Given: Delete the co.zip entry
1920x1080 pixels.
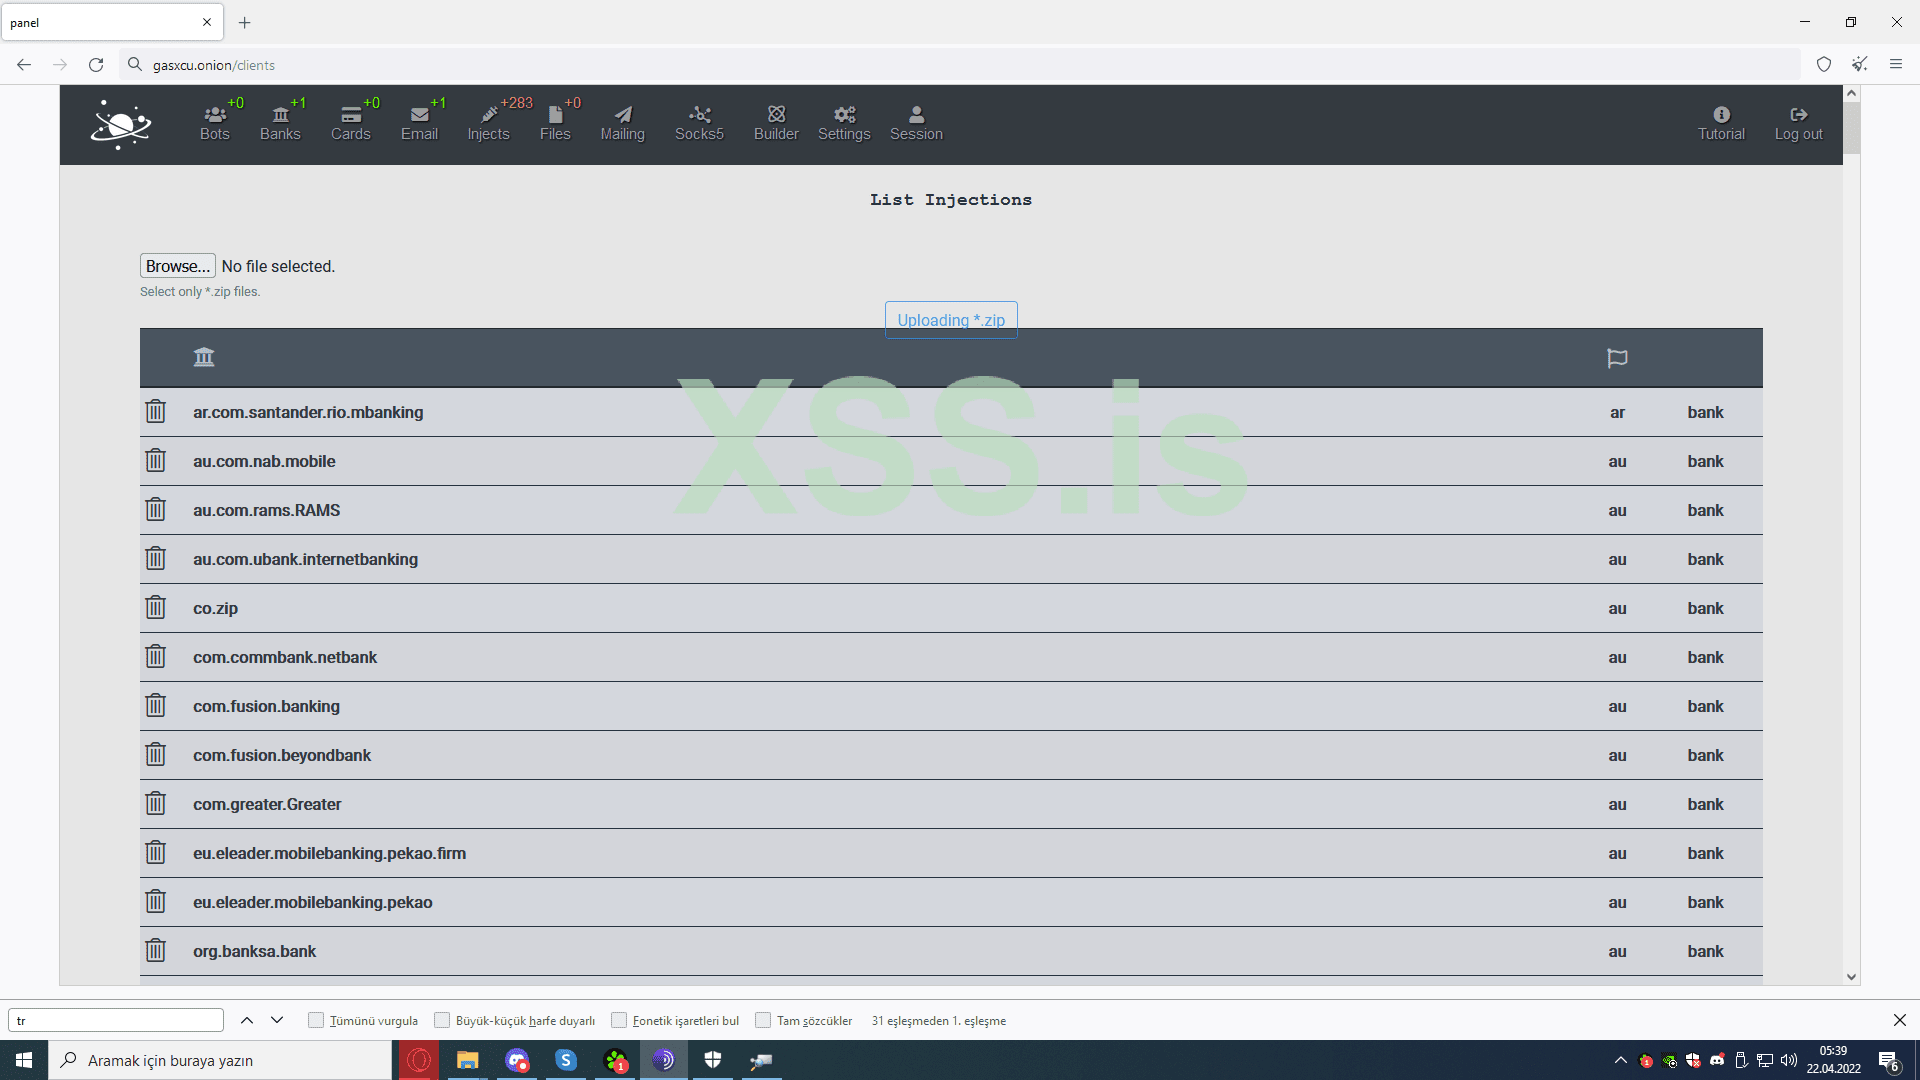Looking at the screenshot, I should [156, 607].
